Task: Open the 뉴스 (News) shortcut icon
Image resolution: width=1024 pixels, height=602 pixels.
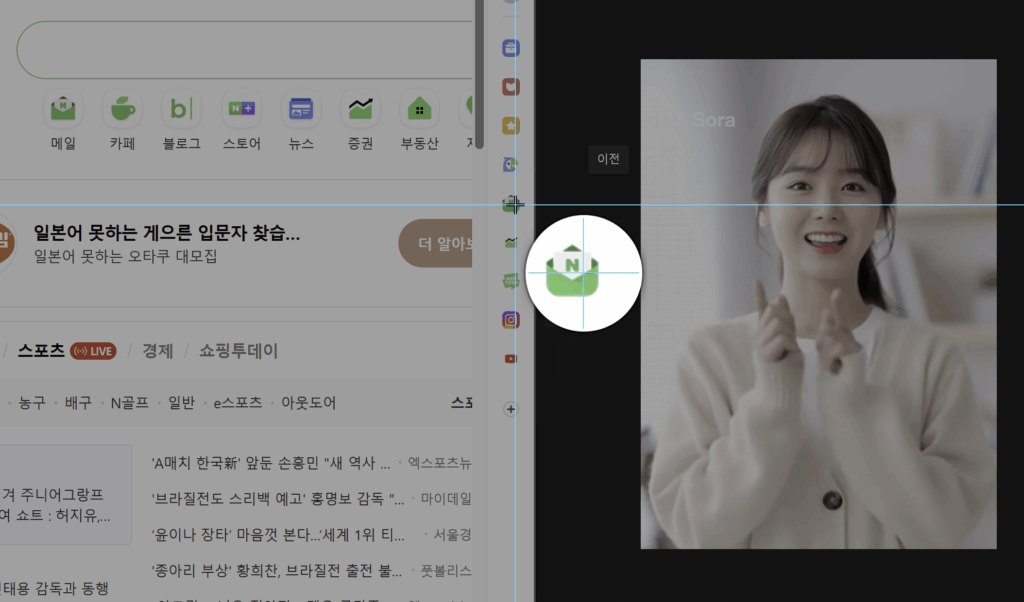Action: tap(300, 108)
